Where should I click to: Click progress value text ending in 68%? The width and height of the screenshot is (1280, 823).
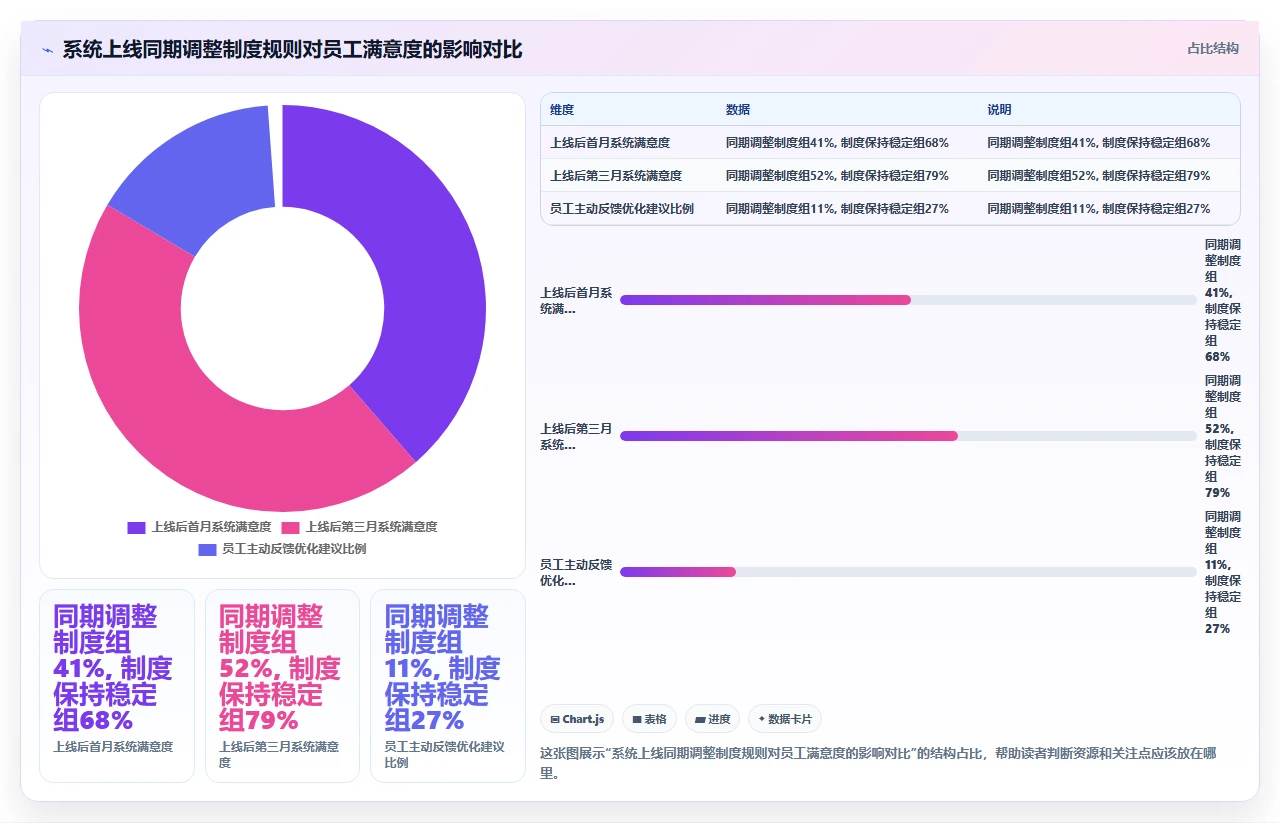pos(1223,300)
